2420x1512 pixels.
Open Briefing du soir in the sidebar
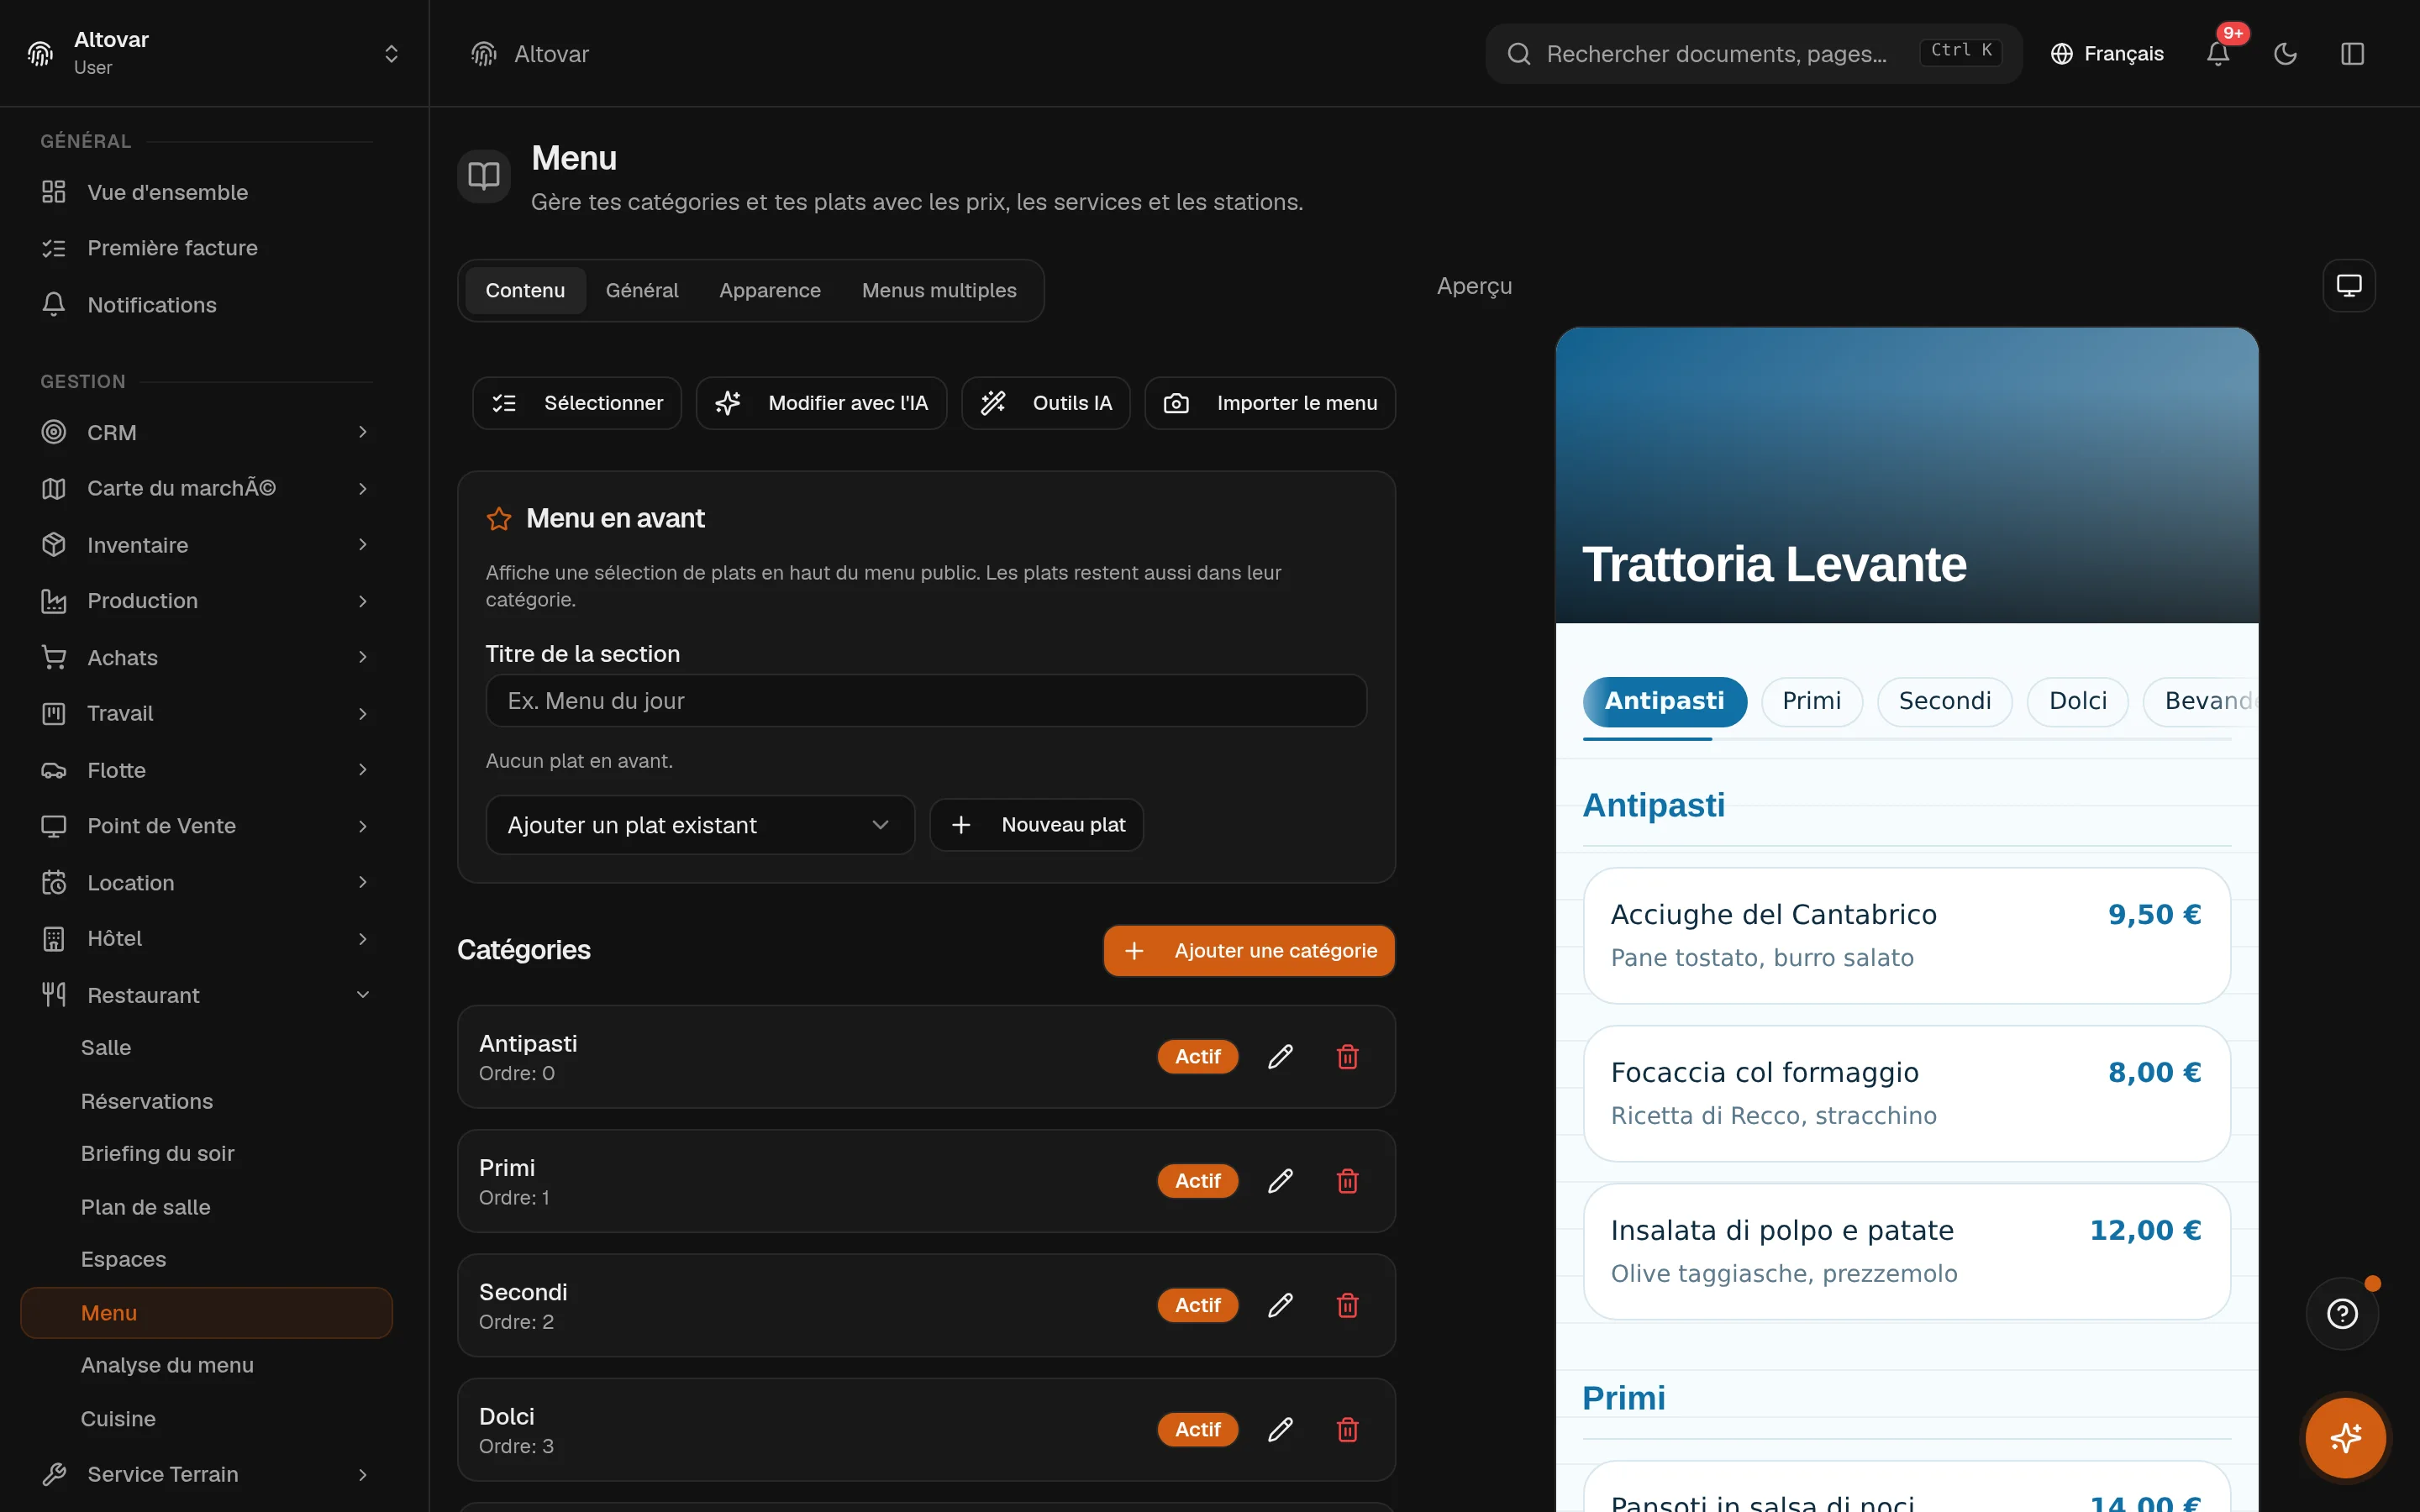[157, 1153]
